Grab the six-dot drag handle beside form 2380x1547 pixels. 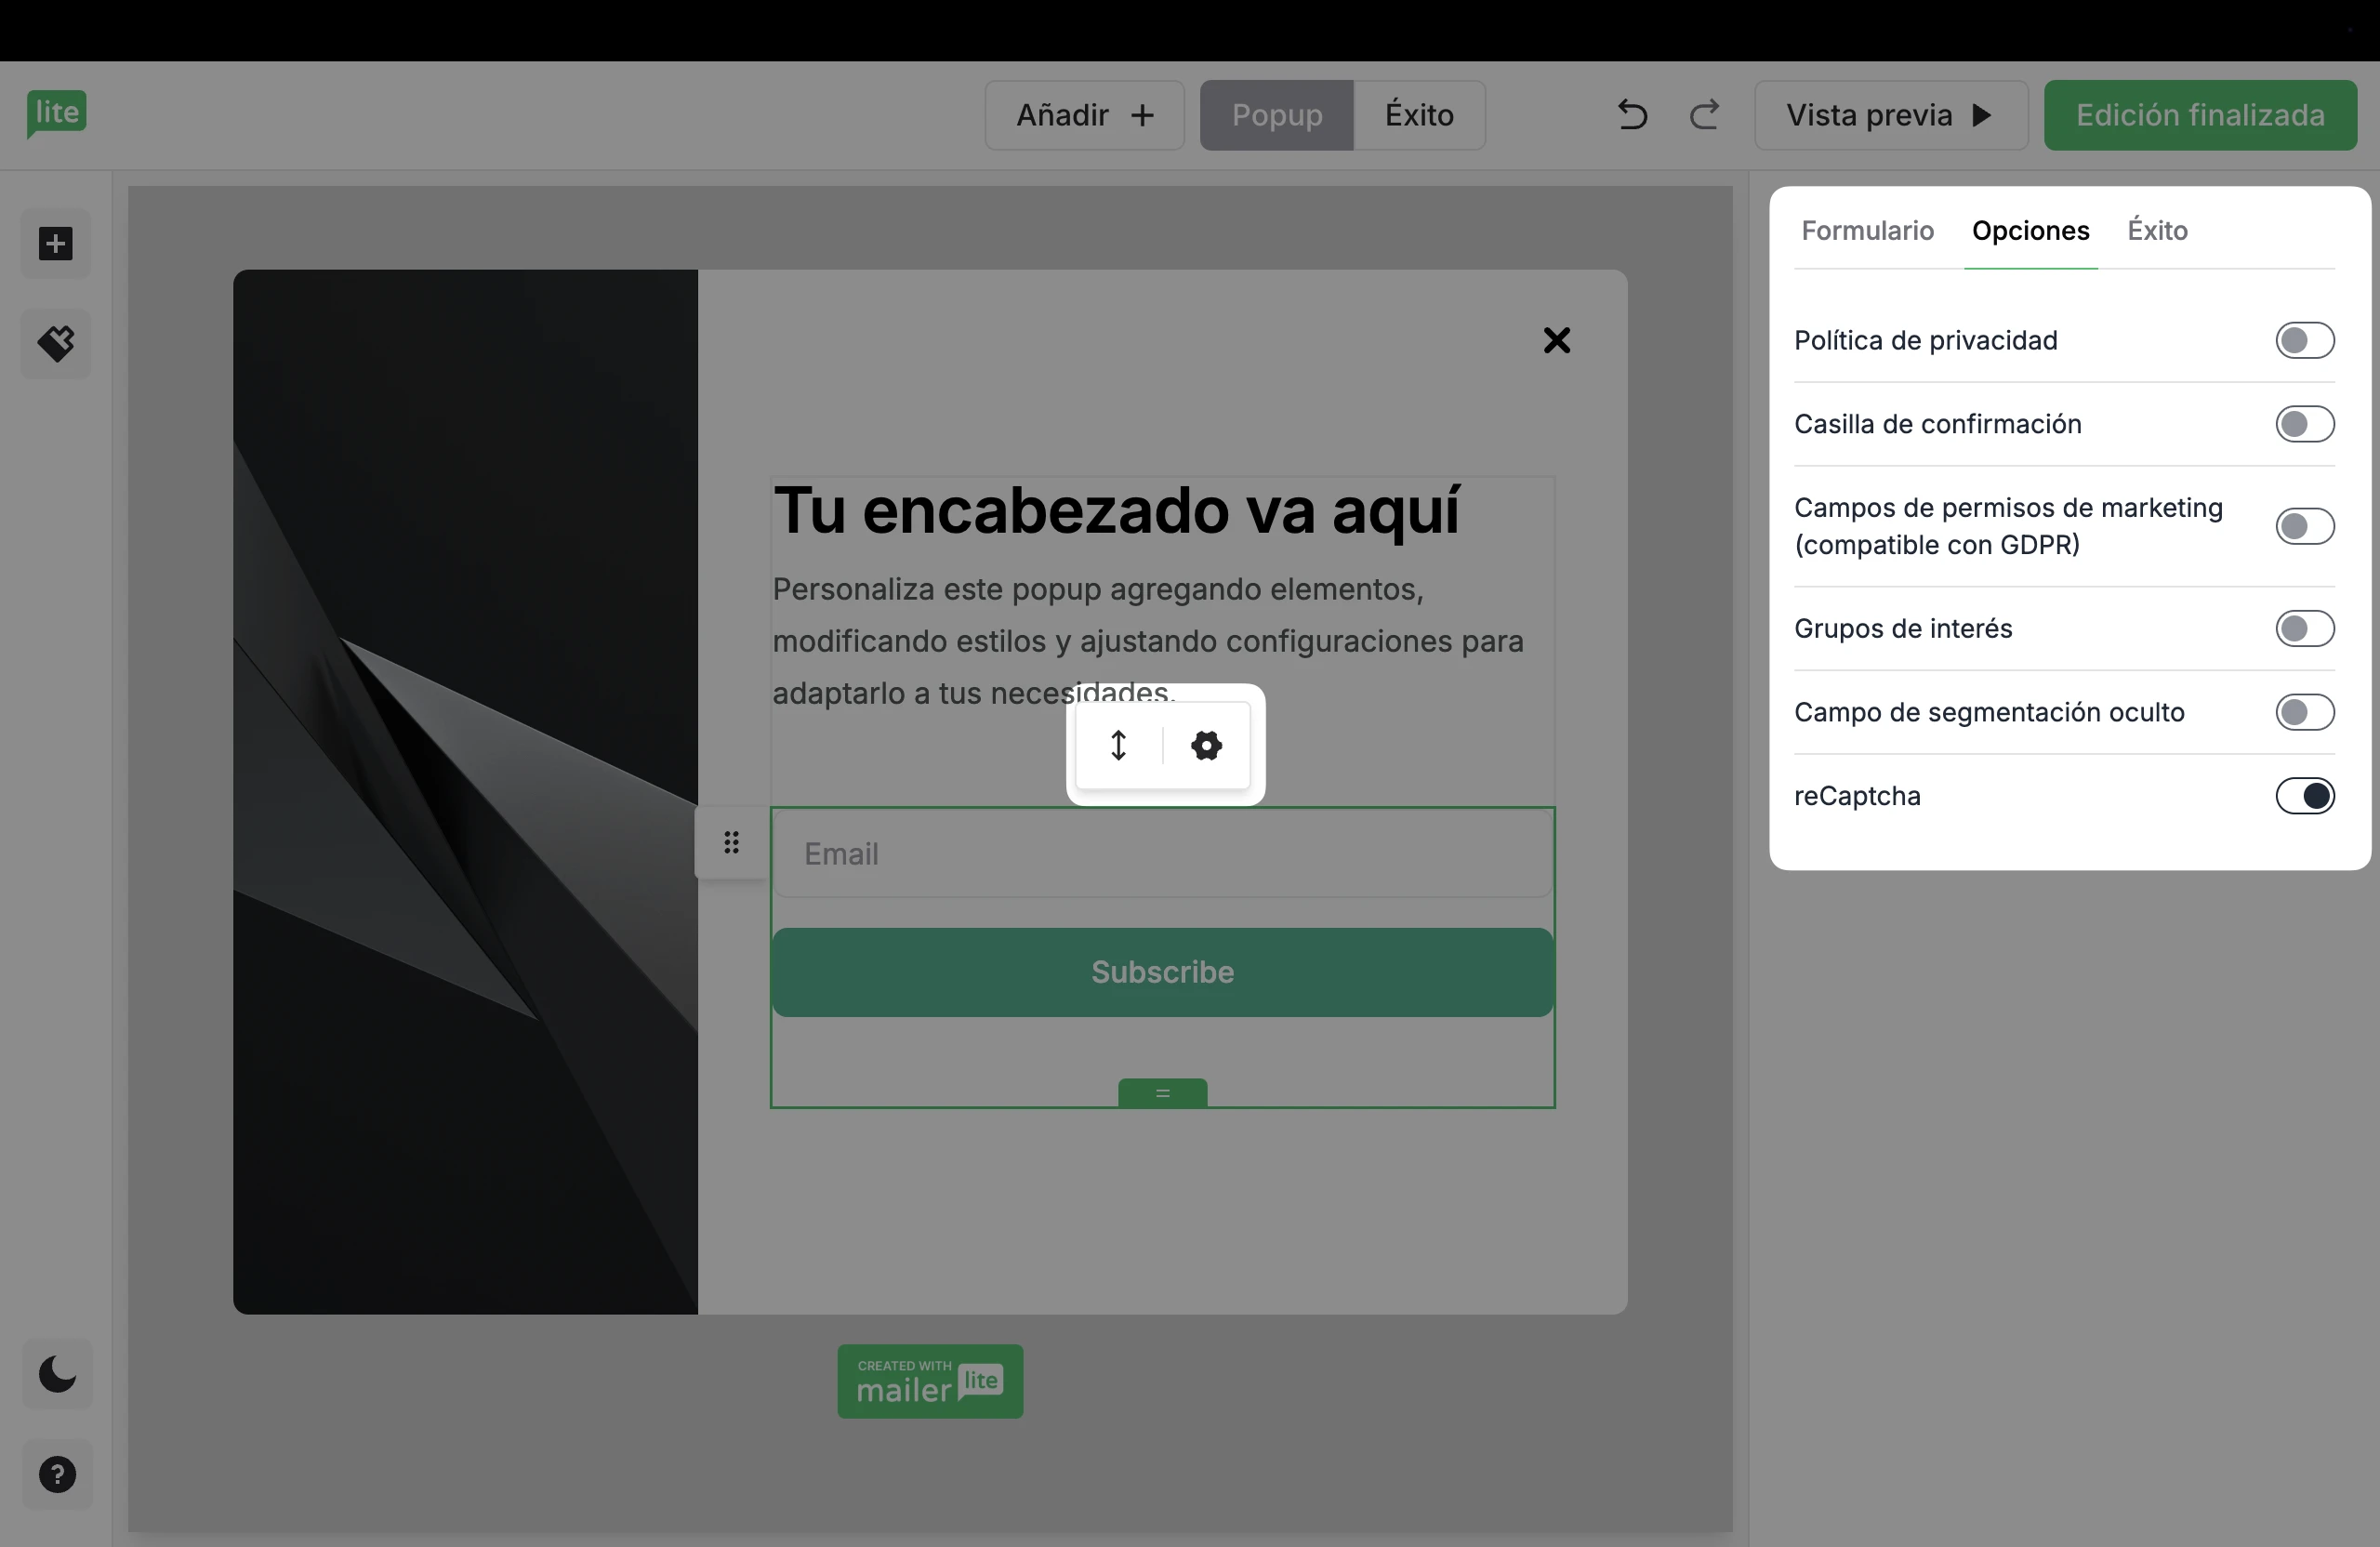click(x=732, y=843)
